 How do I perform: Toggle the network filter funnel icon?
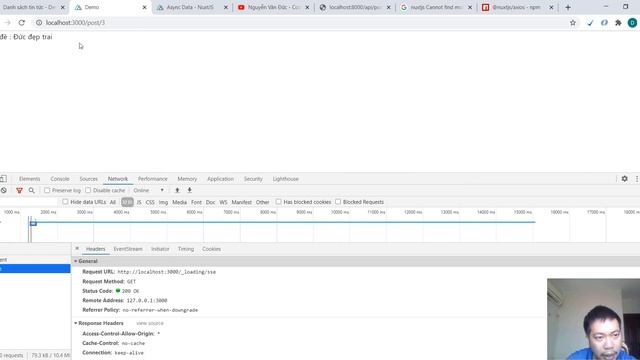coord(19,190)
